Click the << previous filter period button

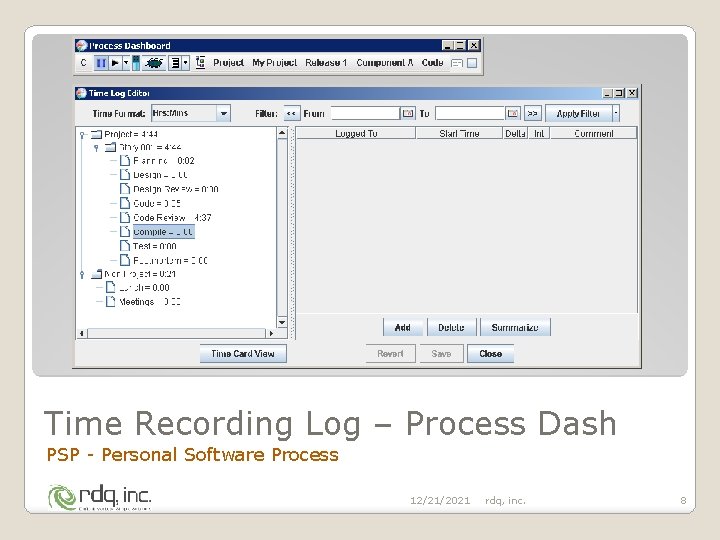291,113
